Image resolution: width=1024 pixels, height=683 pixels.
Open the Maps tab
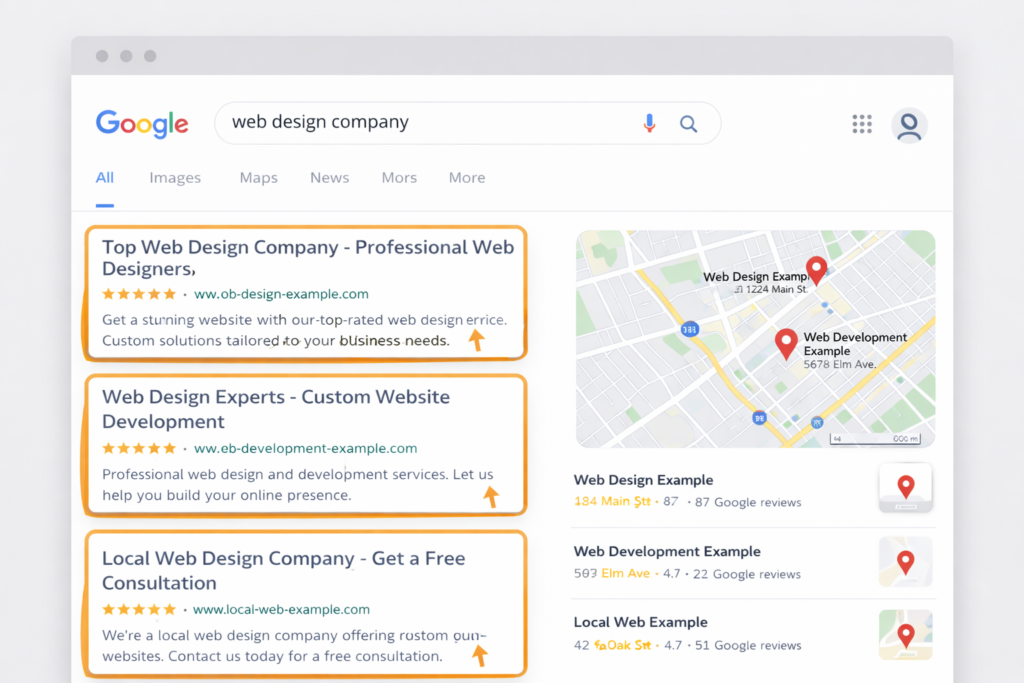pos(258,177)
